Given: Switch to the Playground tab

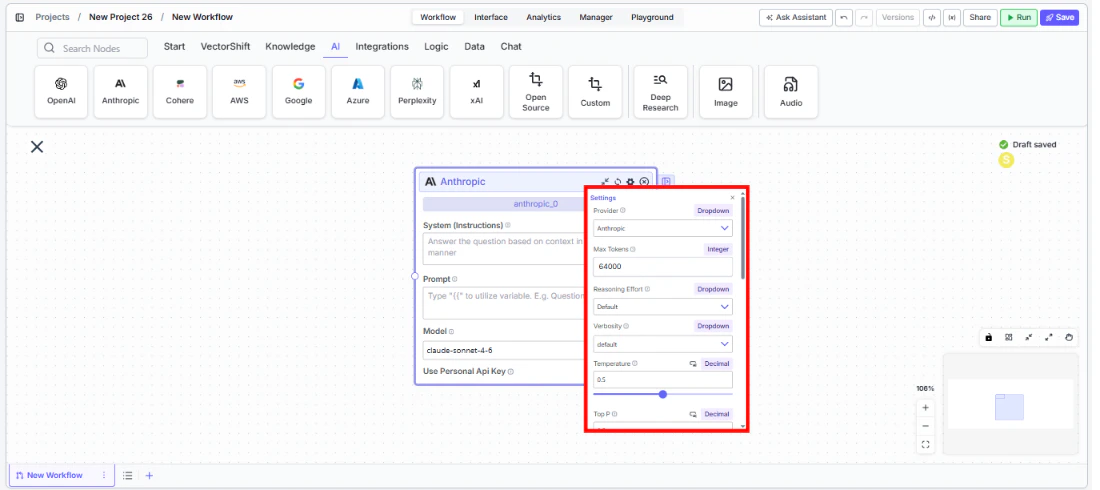Looking at the screenshot, I should [652, 18].
